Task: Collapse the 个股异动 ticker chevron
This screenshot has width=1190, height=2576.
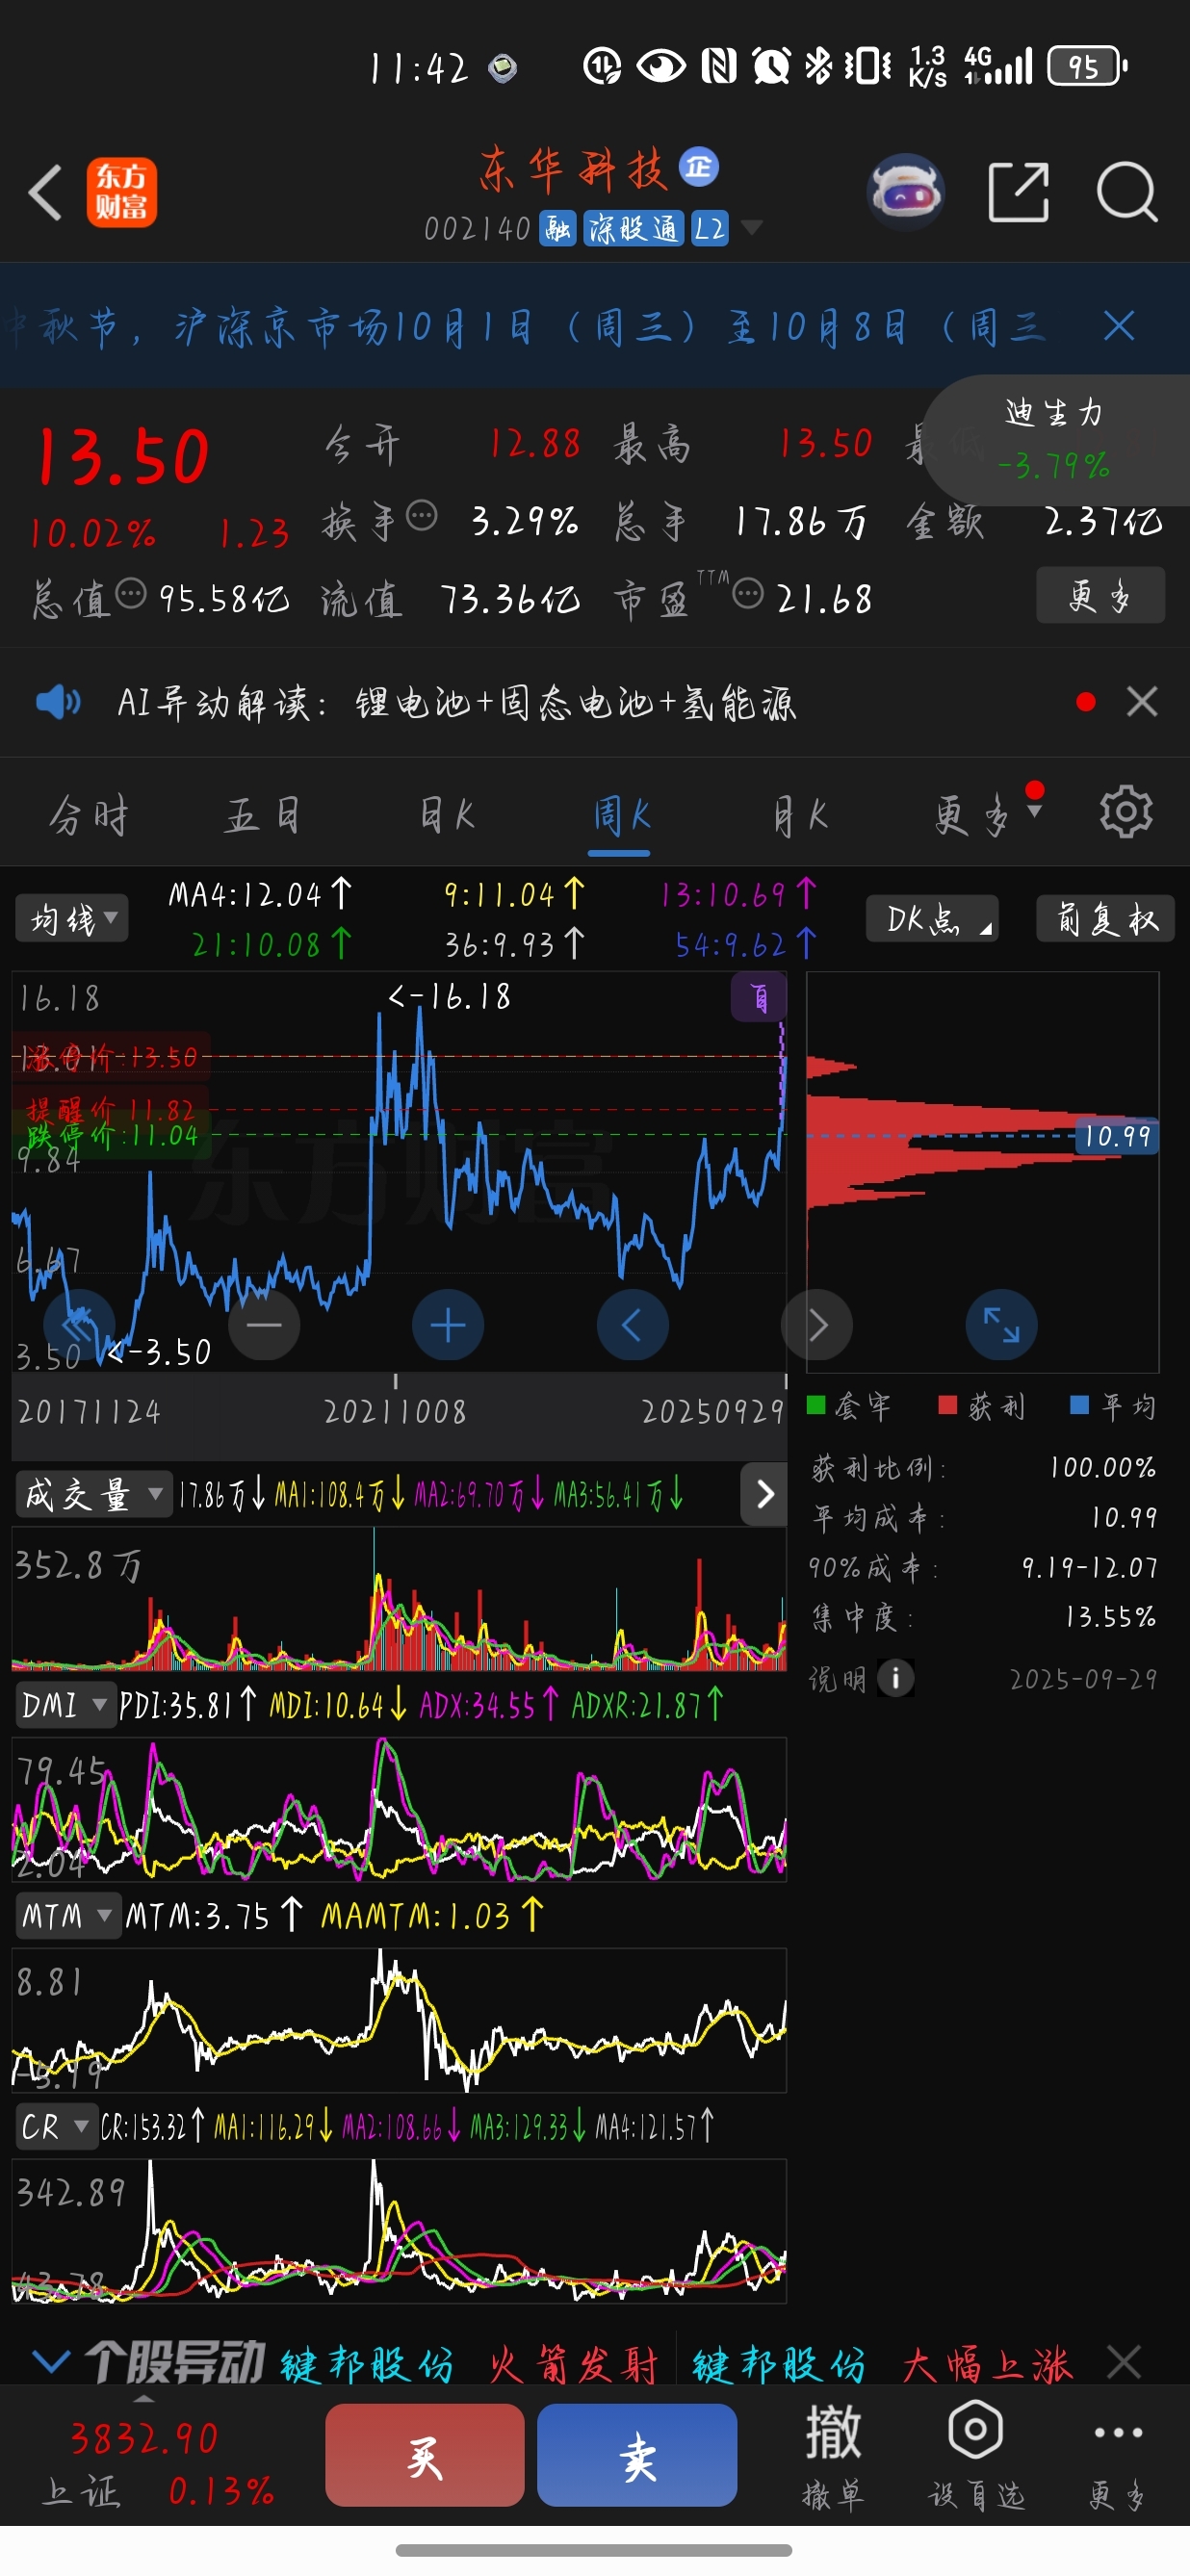Action: pos(50,2362)
